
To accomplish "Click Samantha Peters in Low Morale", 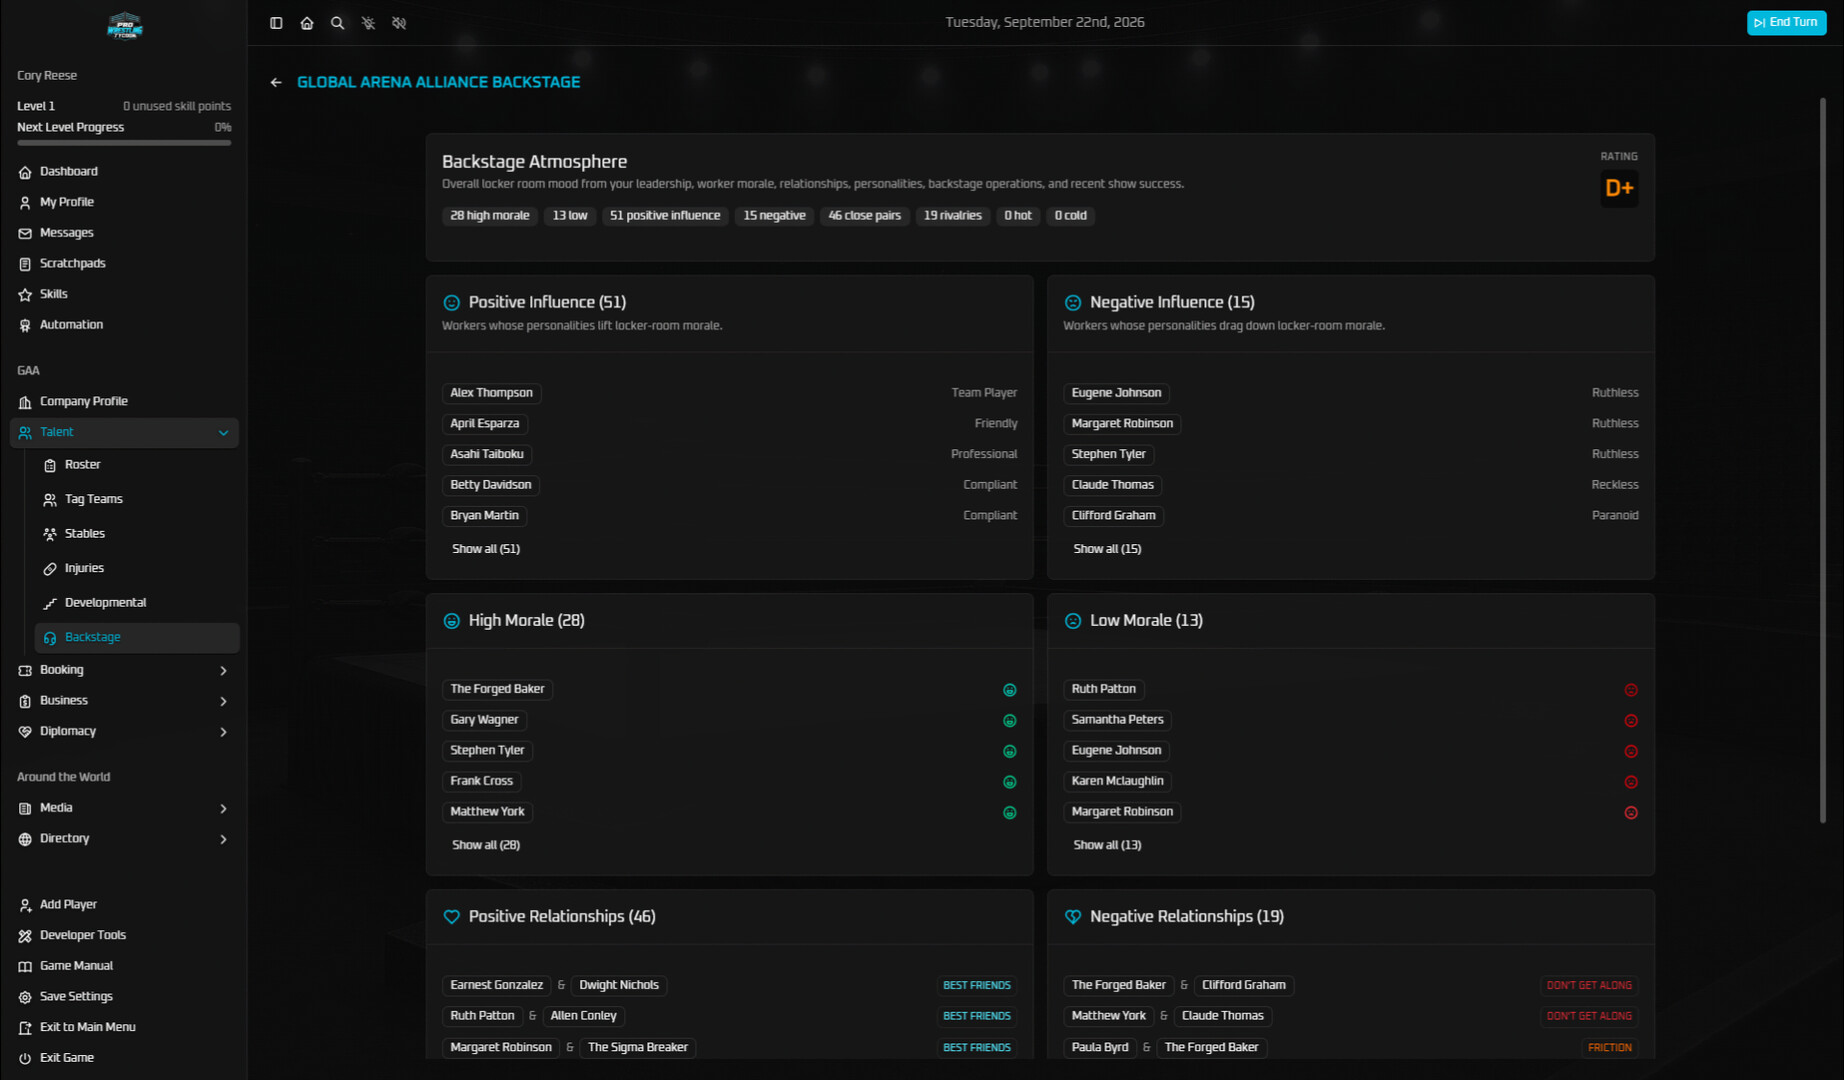I will point(1118,720).
